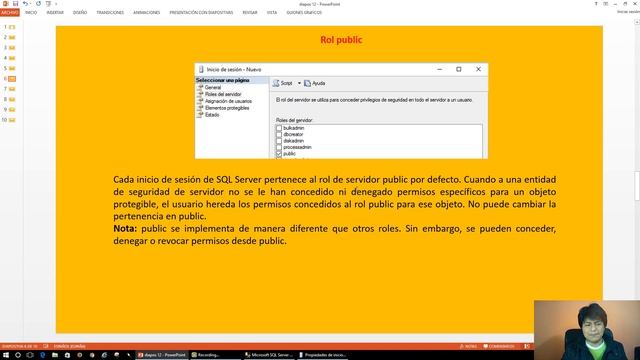Screen dimensions: 640x360
Task: Click the 'Rol public' slide title
Action: click(x=341, y=40)
